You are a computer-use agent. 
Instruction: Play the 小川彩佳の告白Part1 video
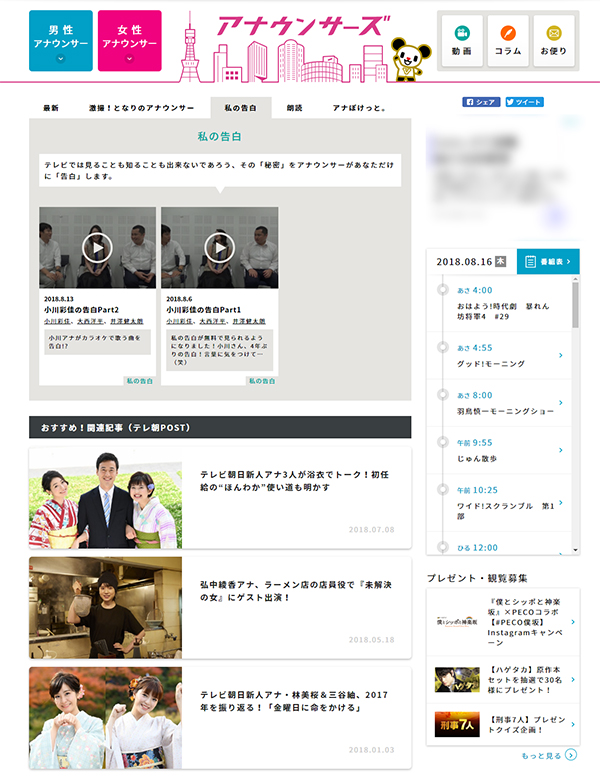click(x=219, y=247)
